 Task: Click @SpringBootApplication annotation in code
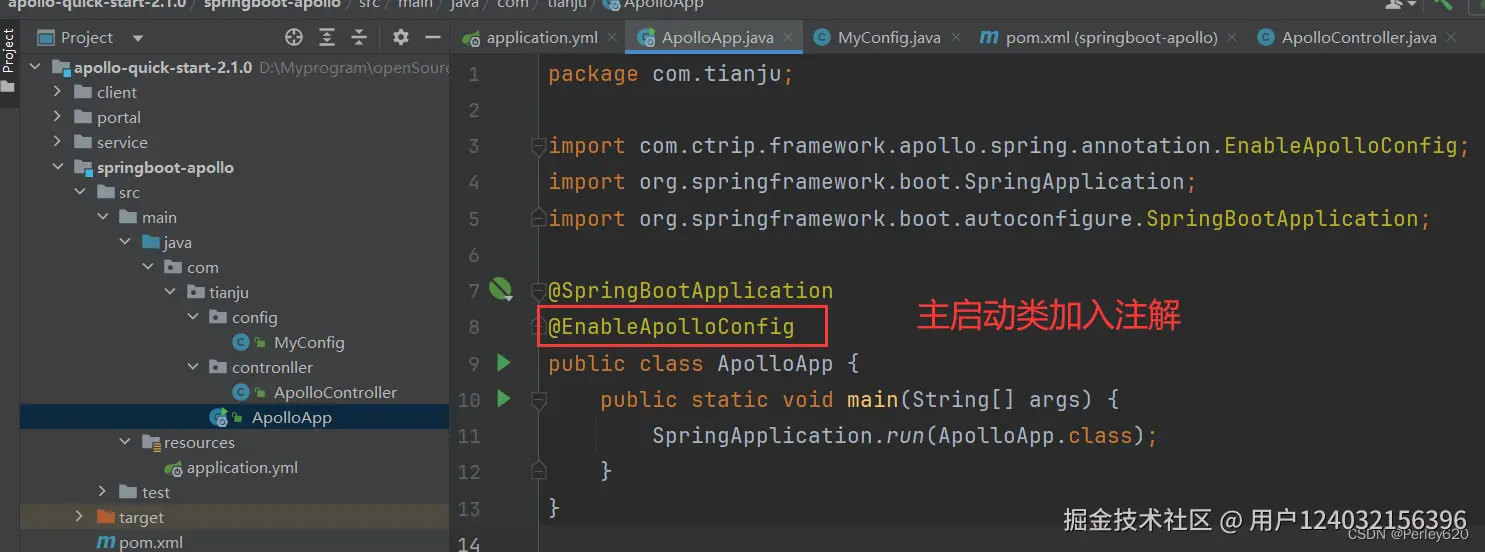tap(690, 291)
